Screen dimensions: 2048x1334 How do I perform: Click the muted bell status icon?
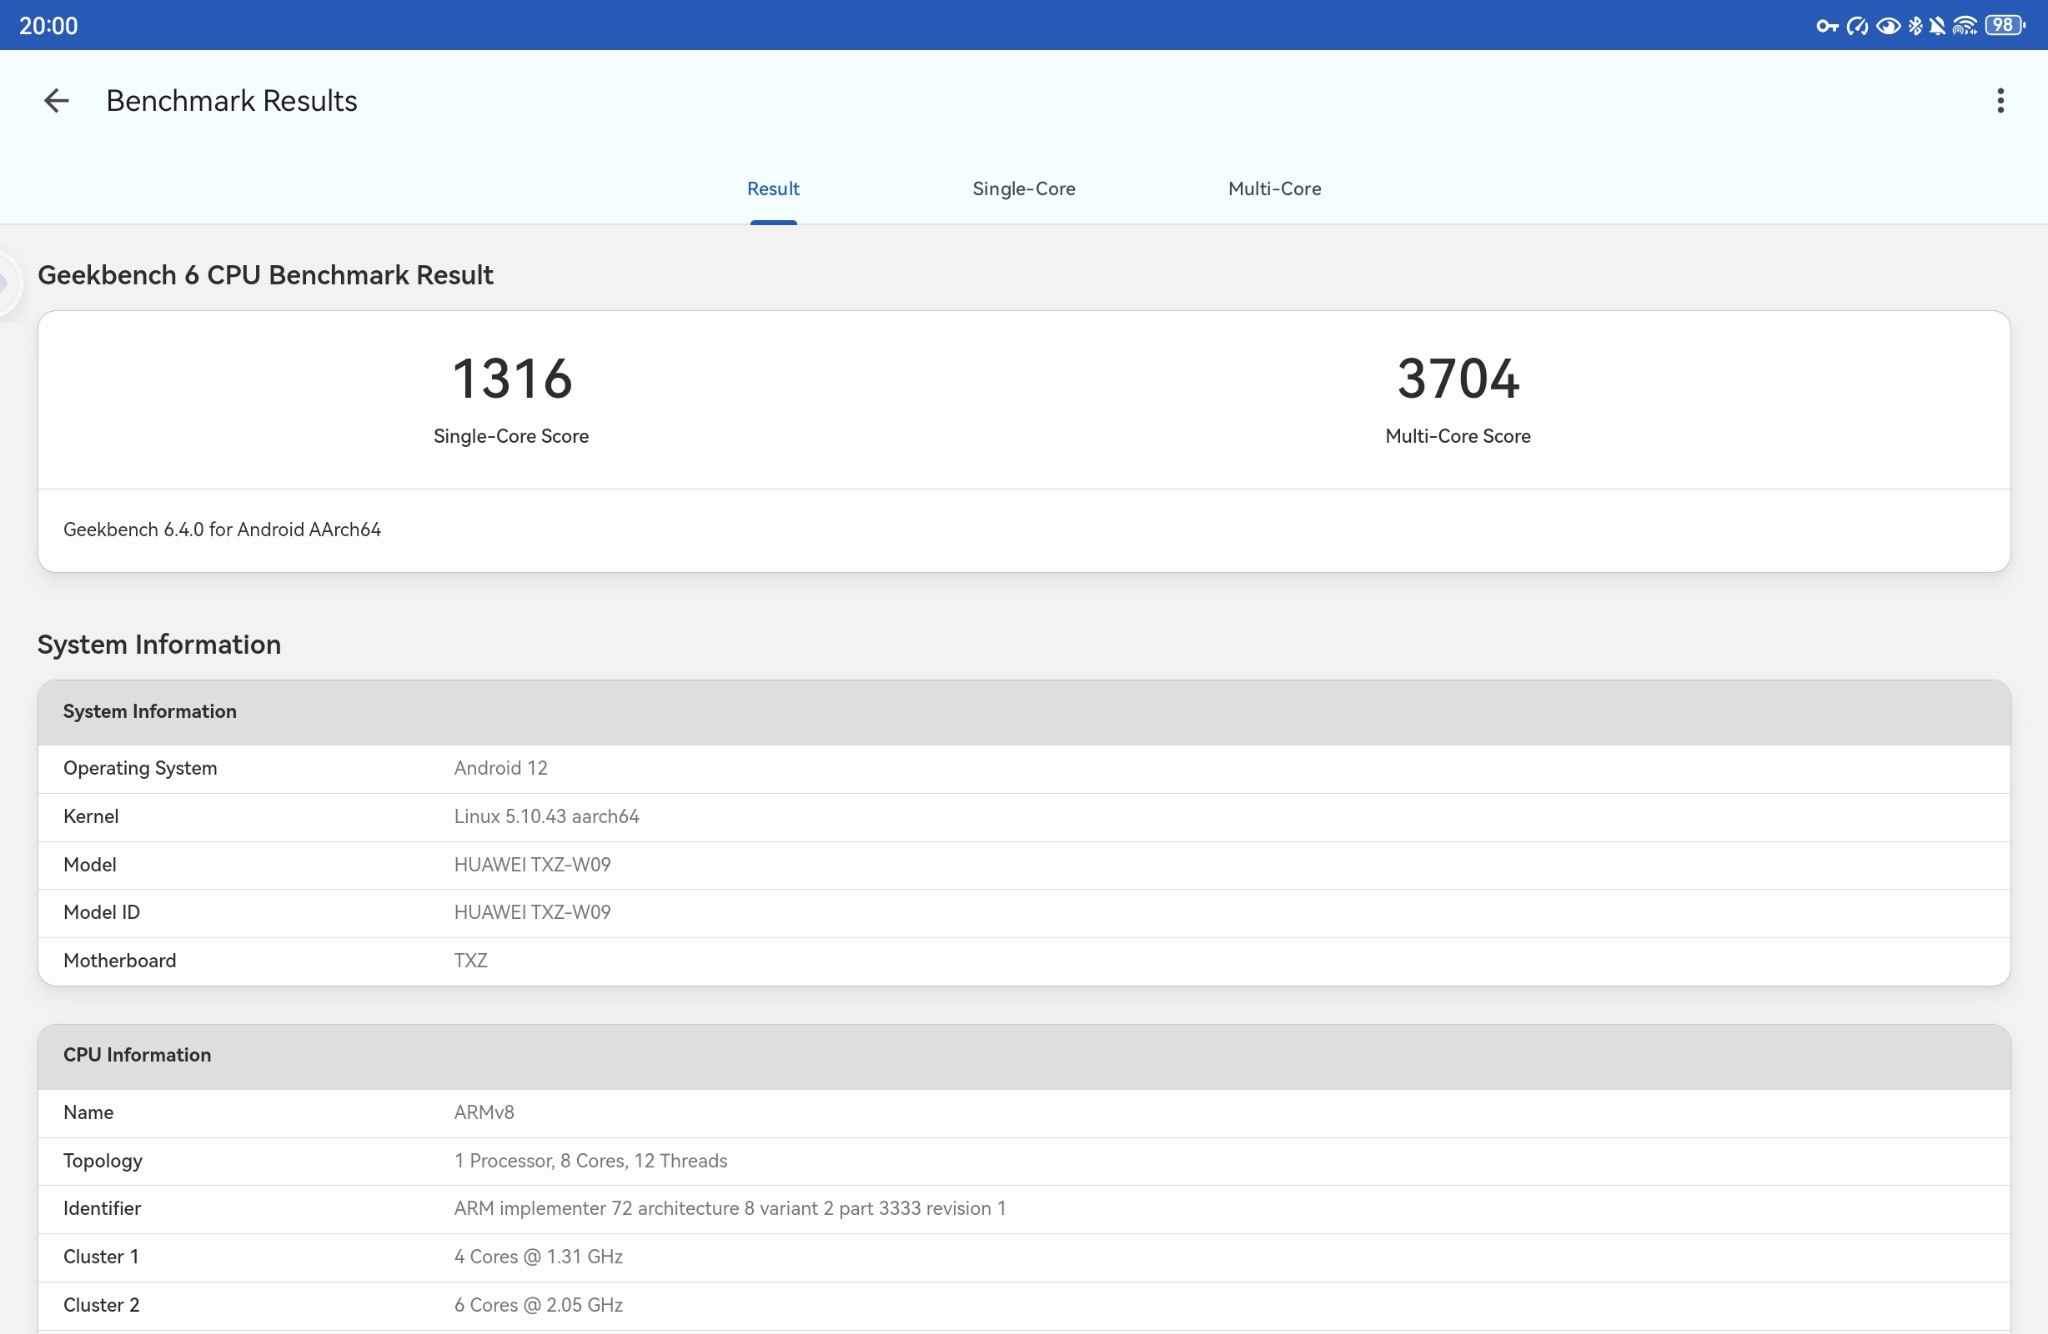(x=1938, y=26)
